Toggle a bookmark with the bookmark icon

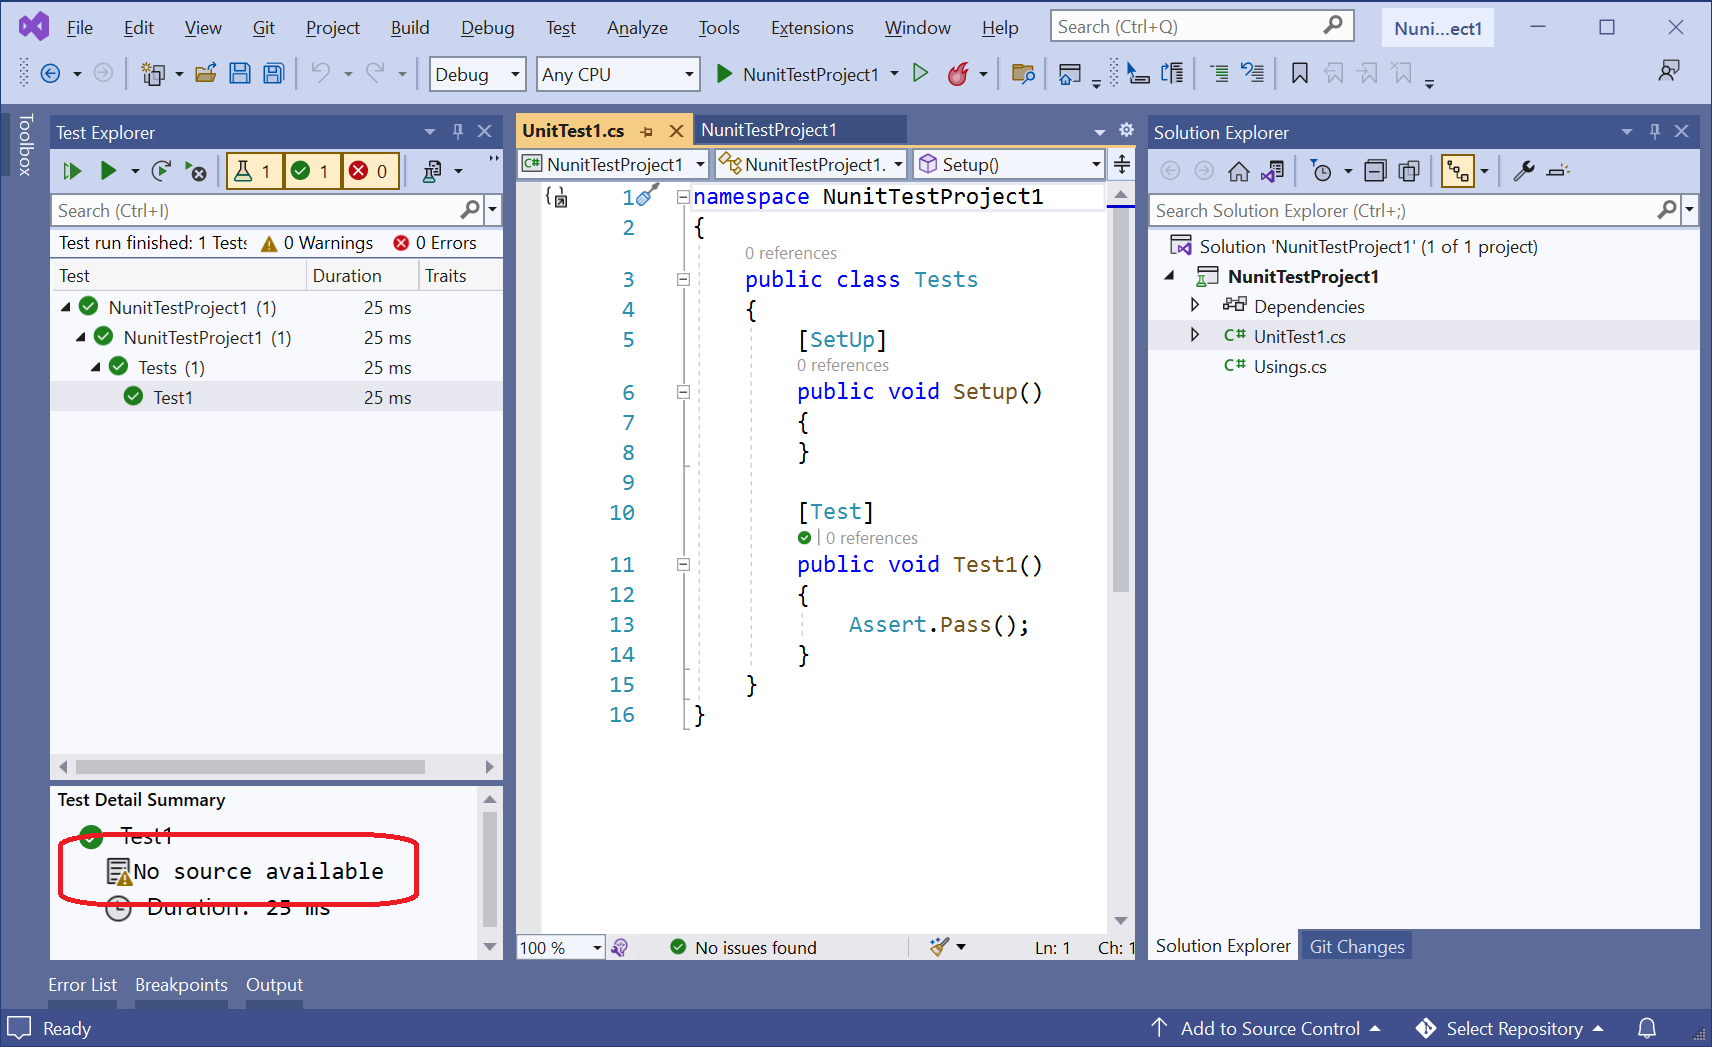pos(1298,73)
